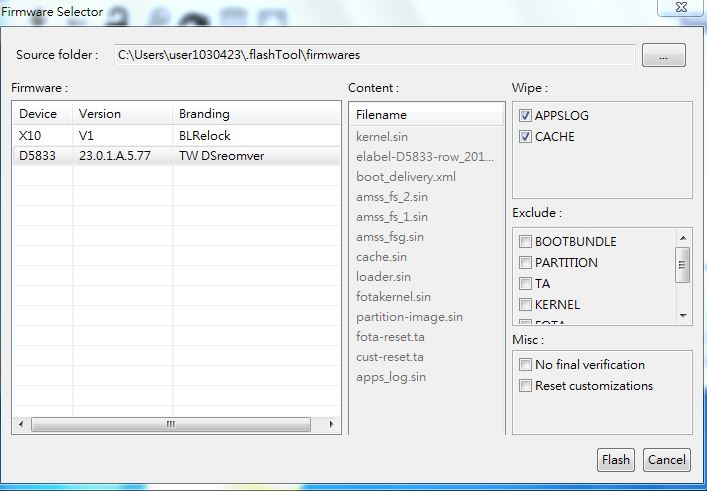Close the Firmware Selector window

click(x=681, y=7)
